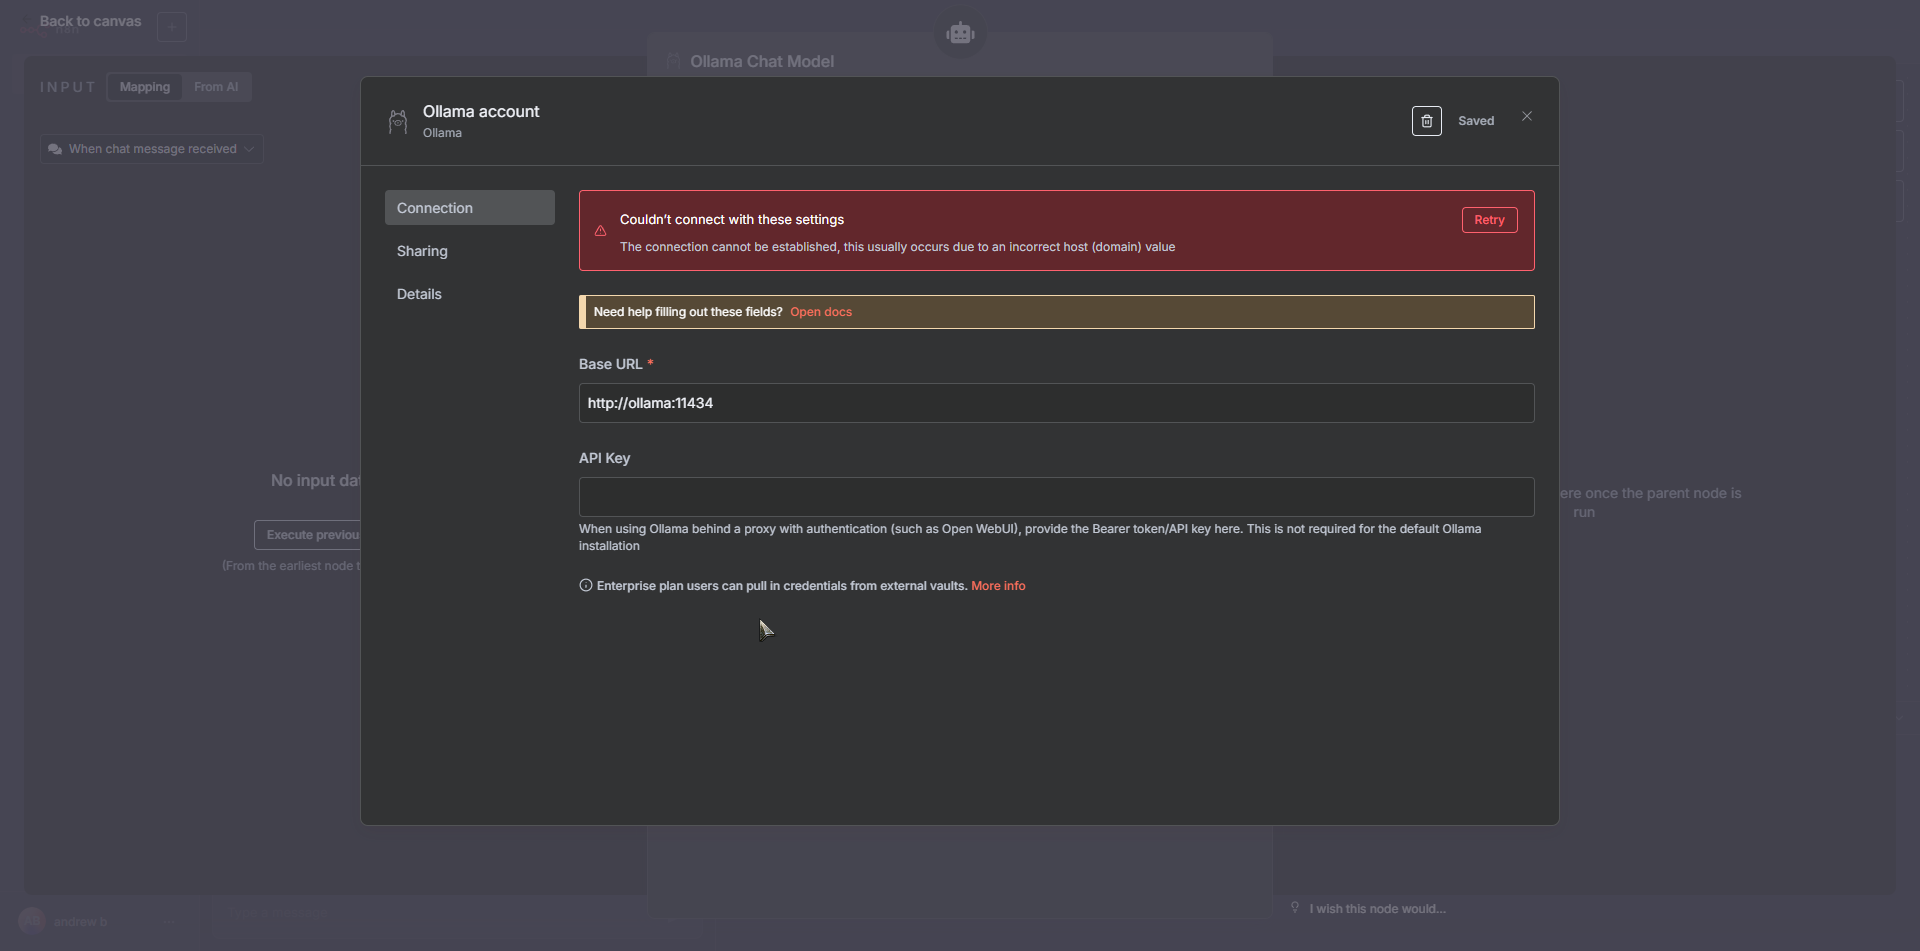The image size is (1920, 951).
Task: Open docs link for help
Action: click(x=821, y=312)
